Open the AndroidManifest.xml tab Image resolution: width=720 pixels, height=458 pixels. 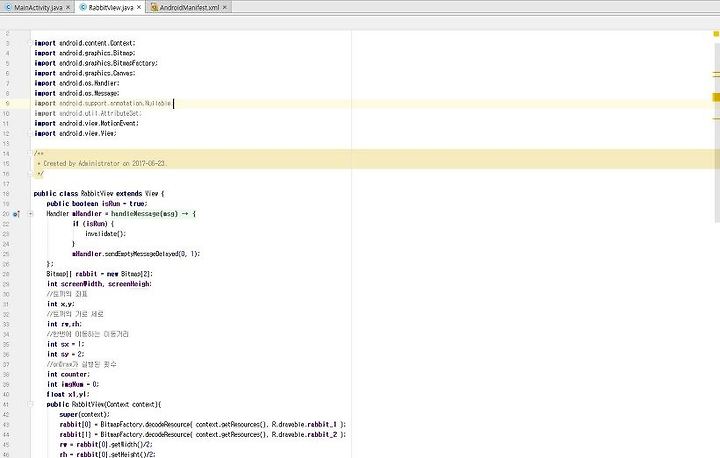coord(189,7)
